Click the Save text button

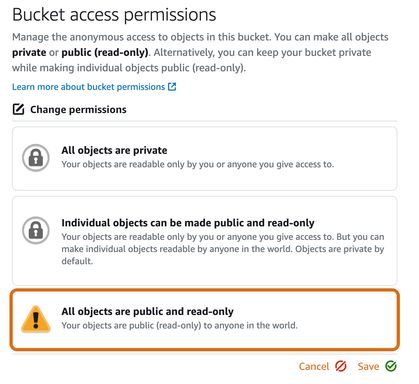tap(368, 366)
